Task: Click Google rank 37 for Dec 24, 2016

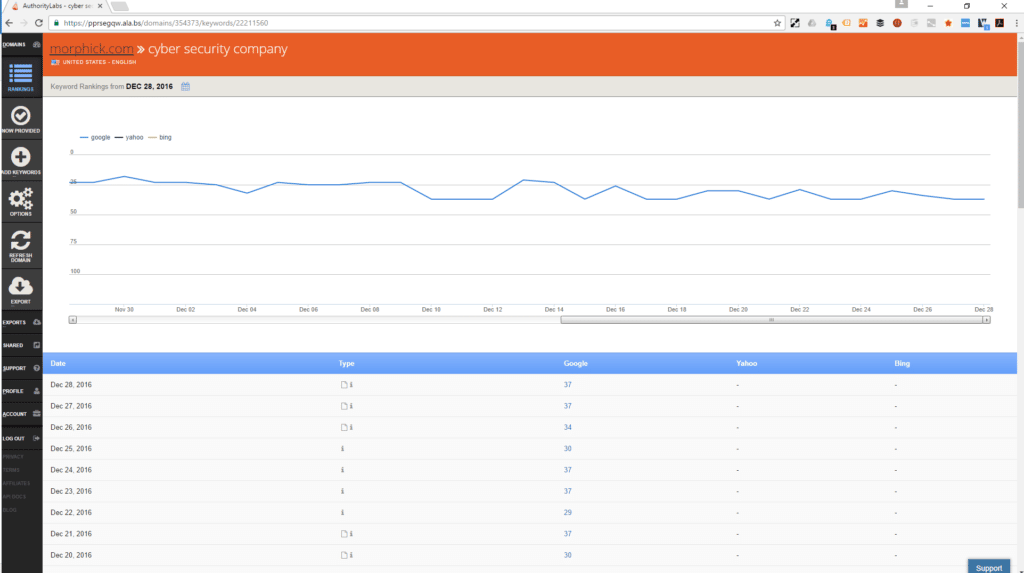Action: click(x=568, y=470)
